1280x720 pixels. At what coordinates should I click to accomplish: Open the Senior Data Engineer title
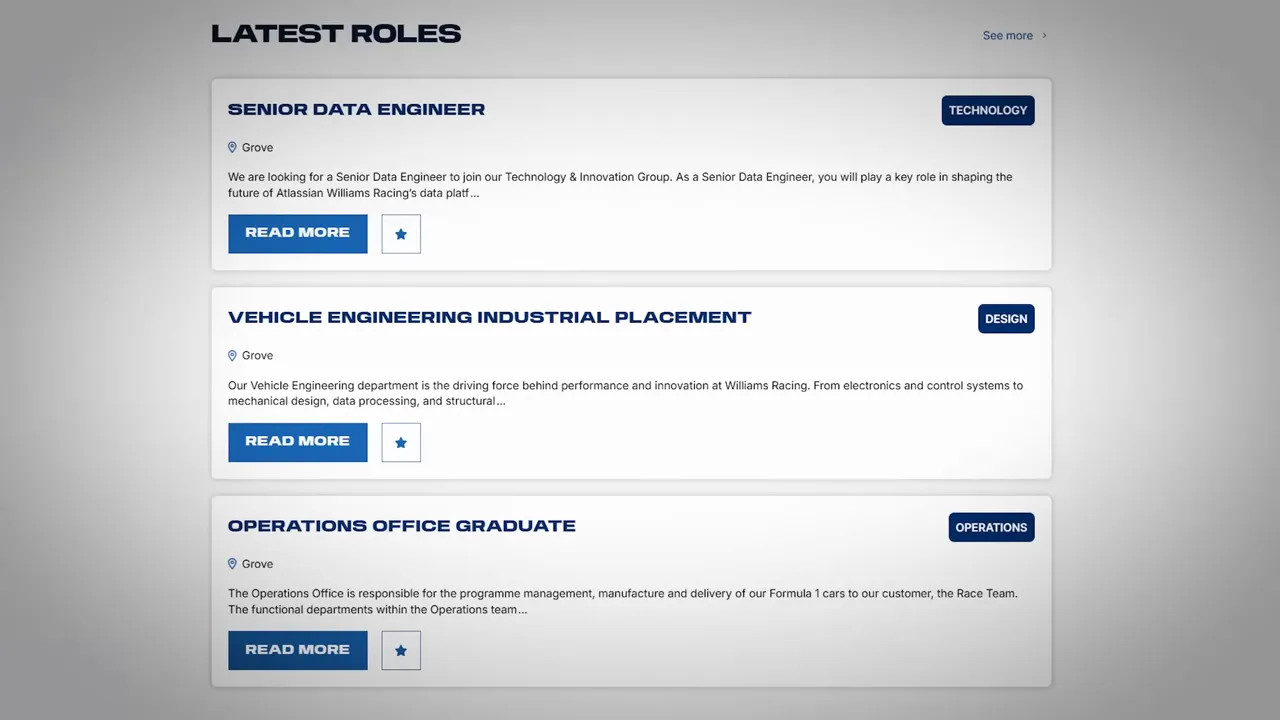[x=356, y=109]
